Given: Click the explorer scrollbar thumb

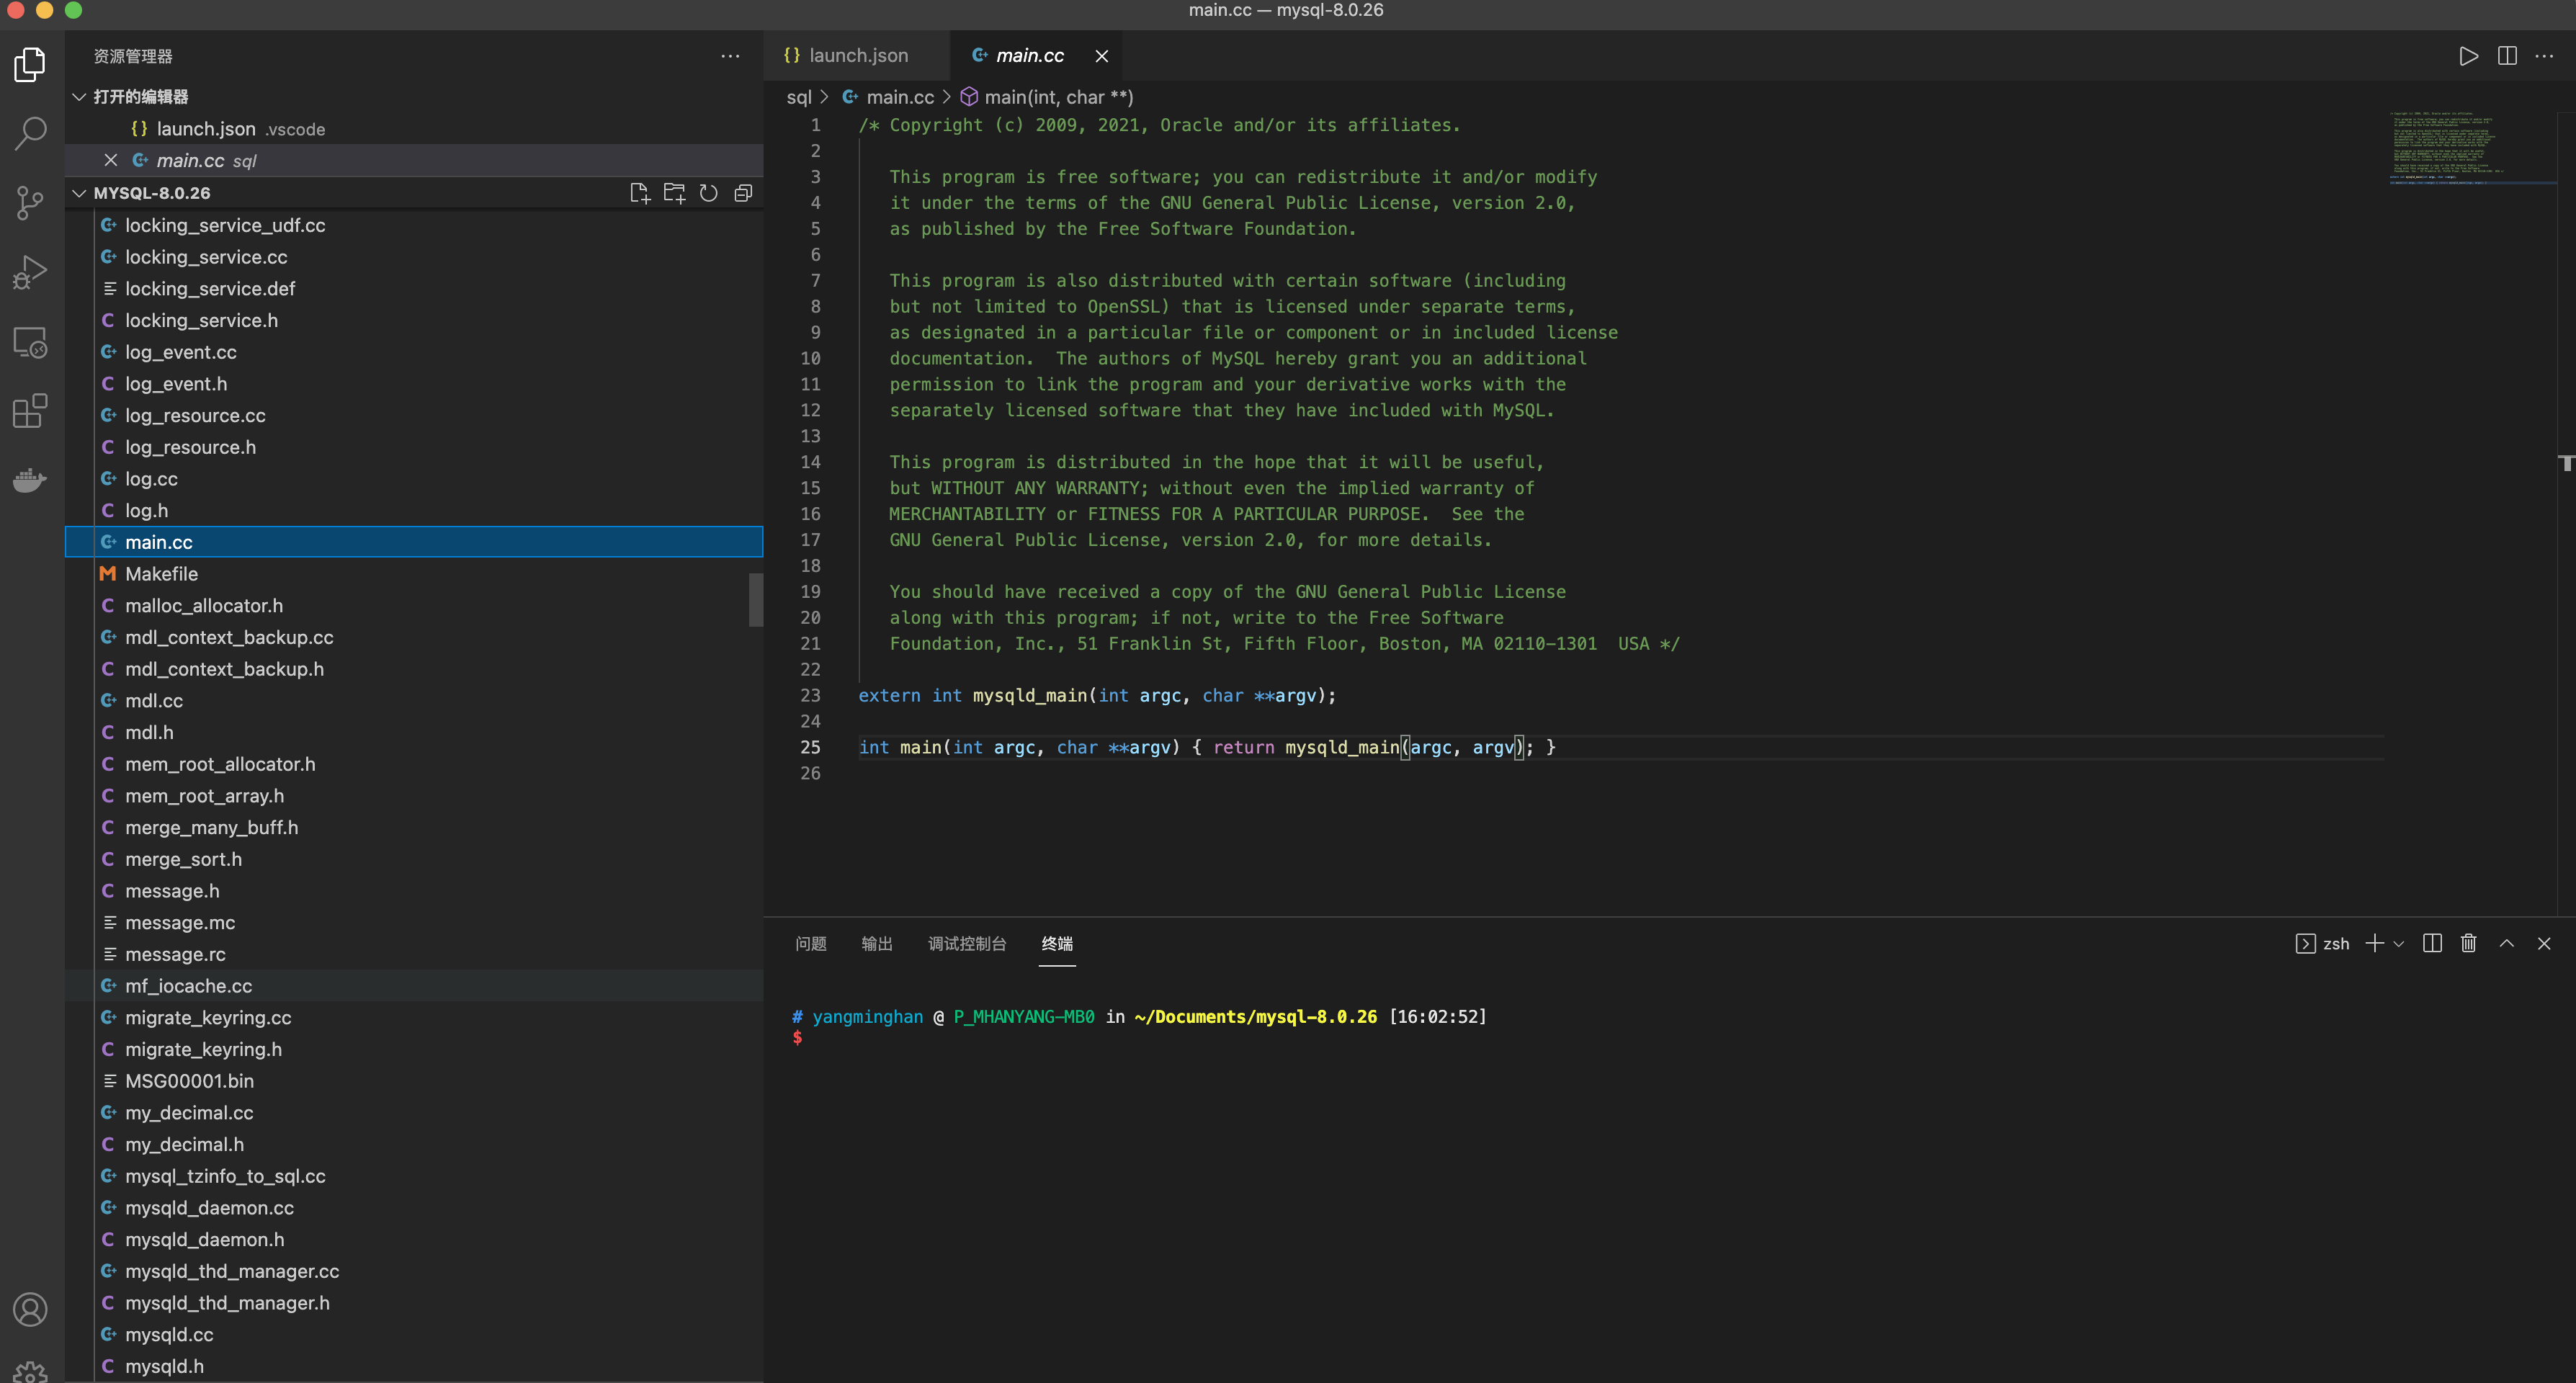Looking at the screenshot, I should tap(756, 599).
